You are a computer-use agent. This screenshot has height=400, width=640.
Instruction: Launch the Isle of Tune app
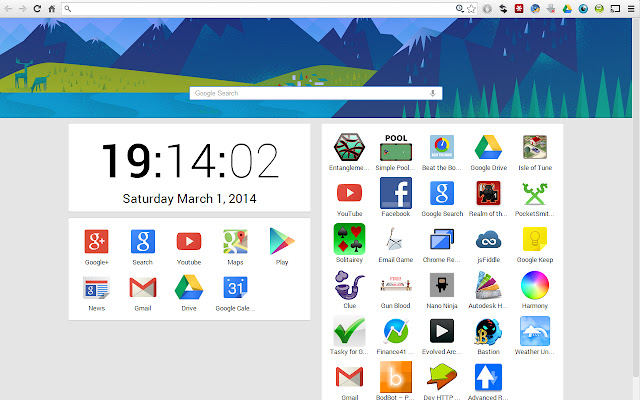coord(535,147)
